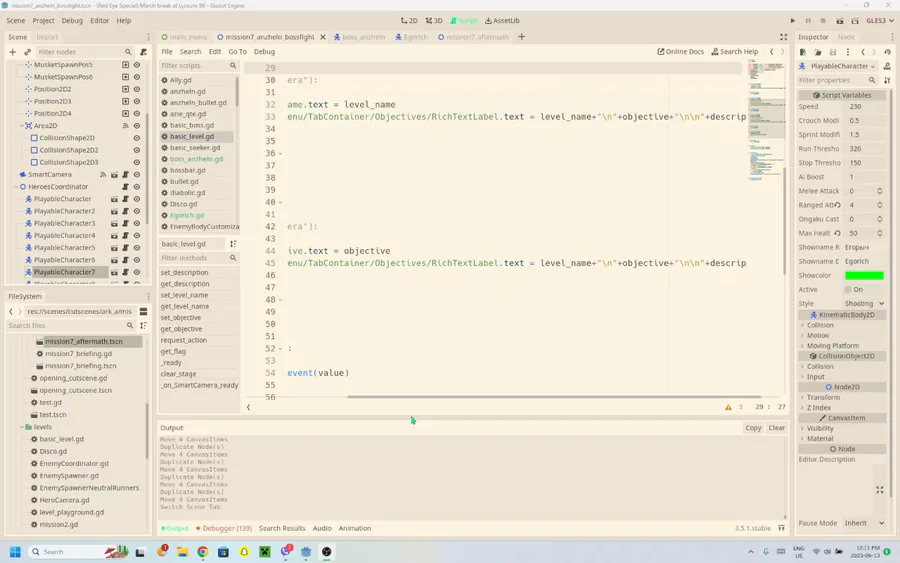Stop the running project

[x=823, y=21]
